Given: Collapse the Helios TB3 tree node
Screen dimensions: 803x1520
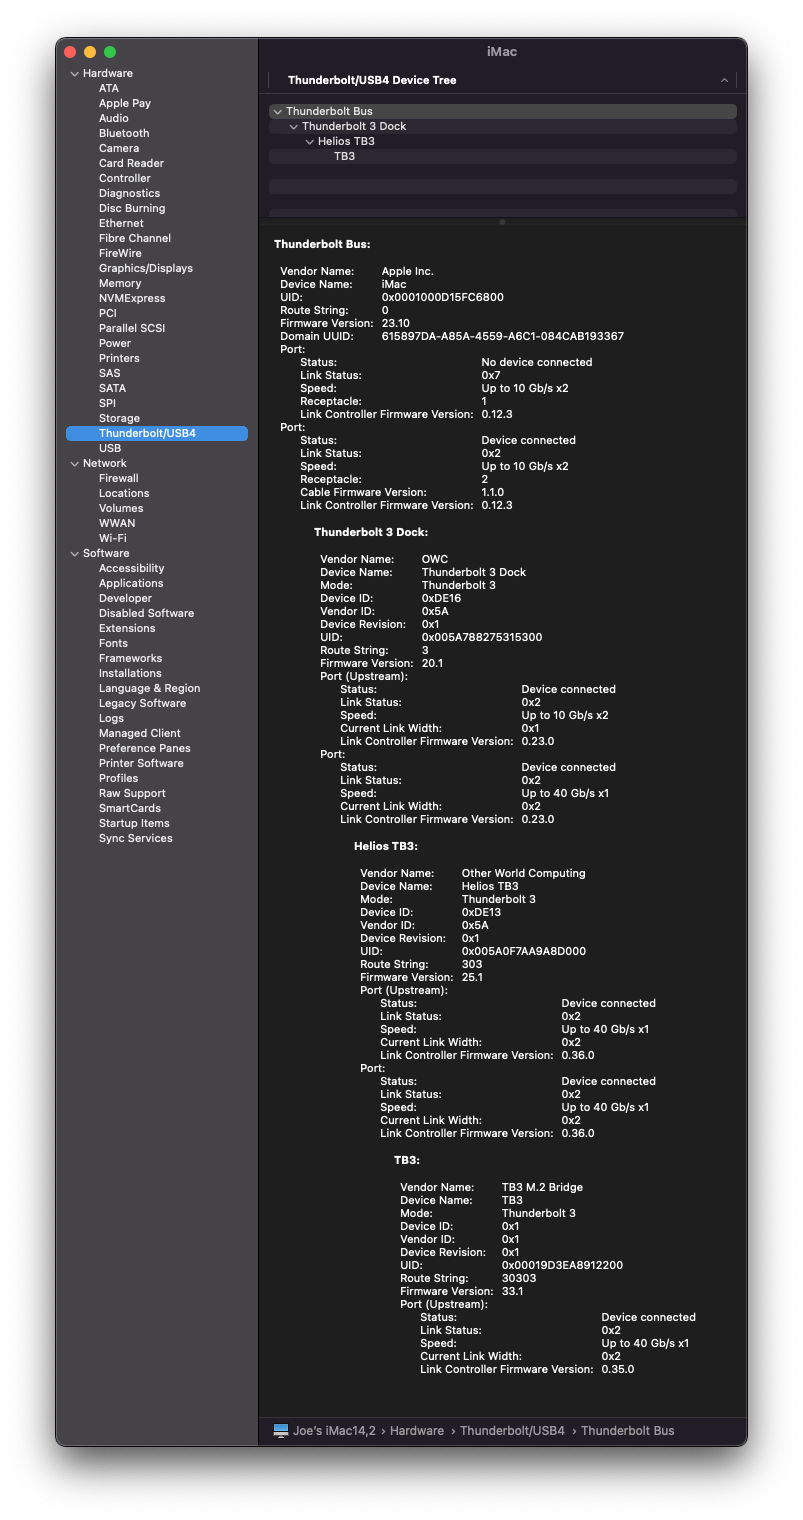Looking at the screenshot, I should pyautogui.click(x=310, y=142).
